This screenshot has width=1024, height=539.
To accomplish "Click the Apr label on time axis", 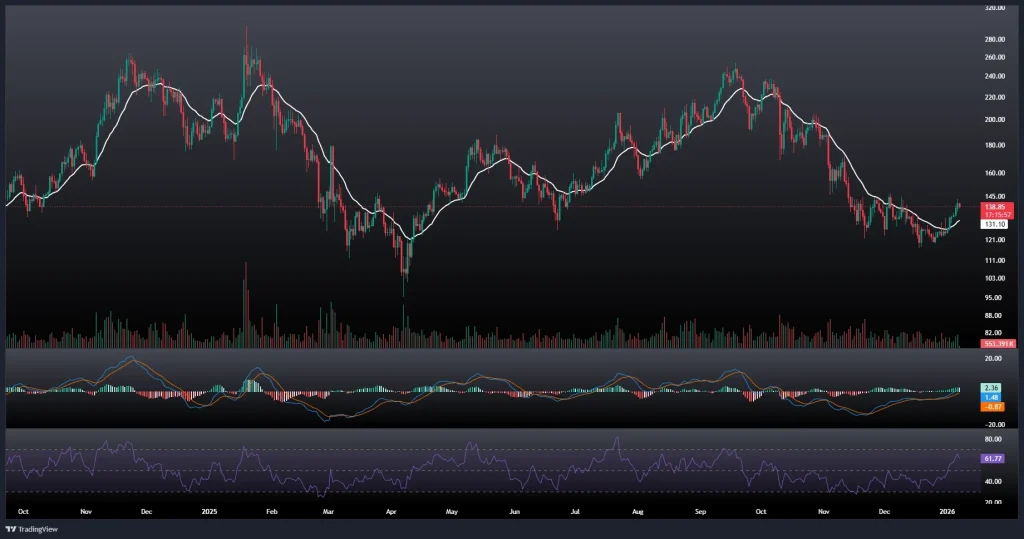I will coord(390,509).
